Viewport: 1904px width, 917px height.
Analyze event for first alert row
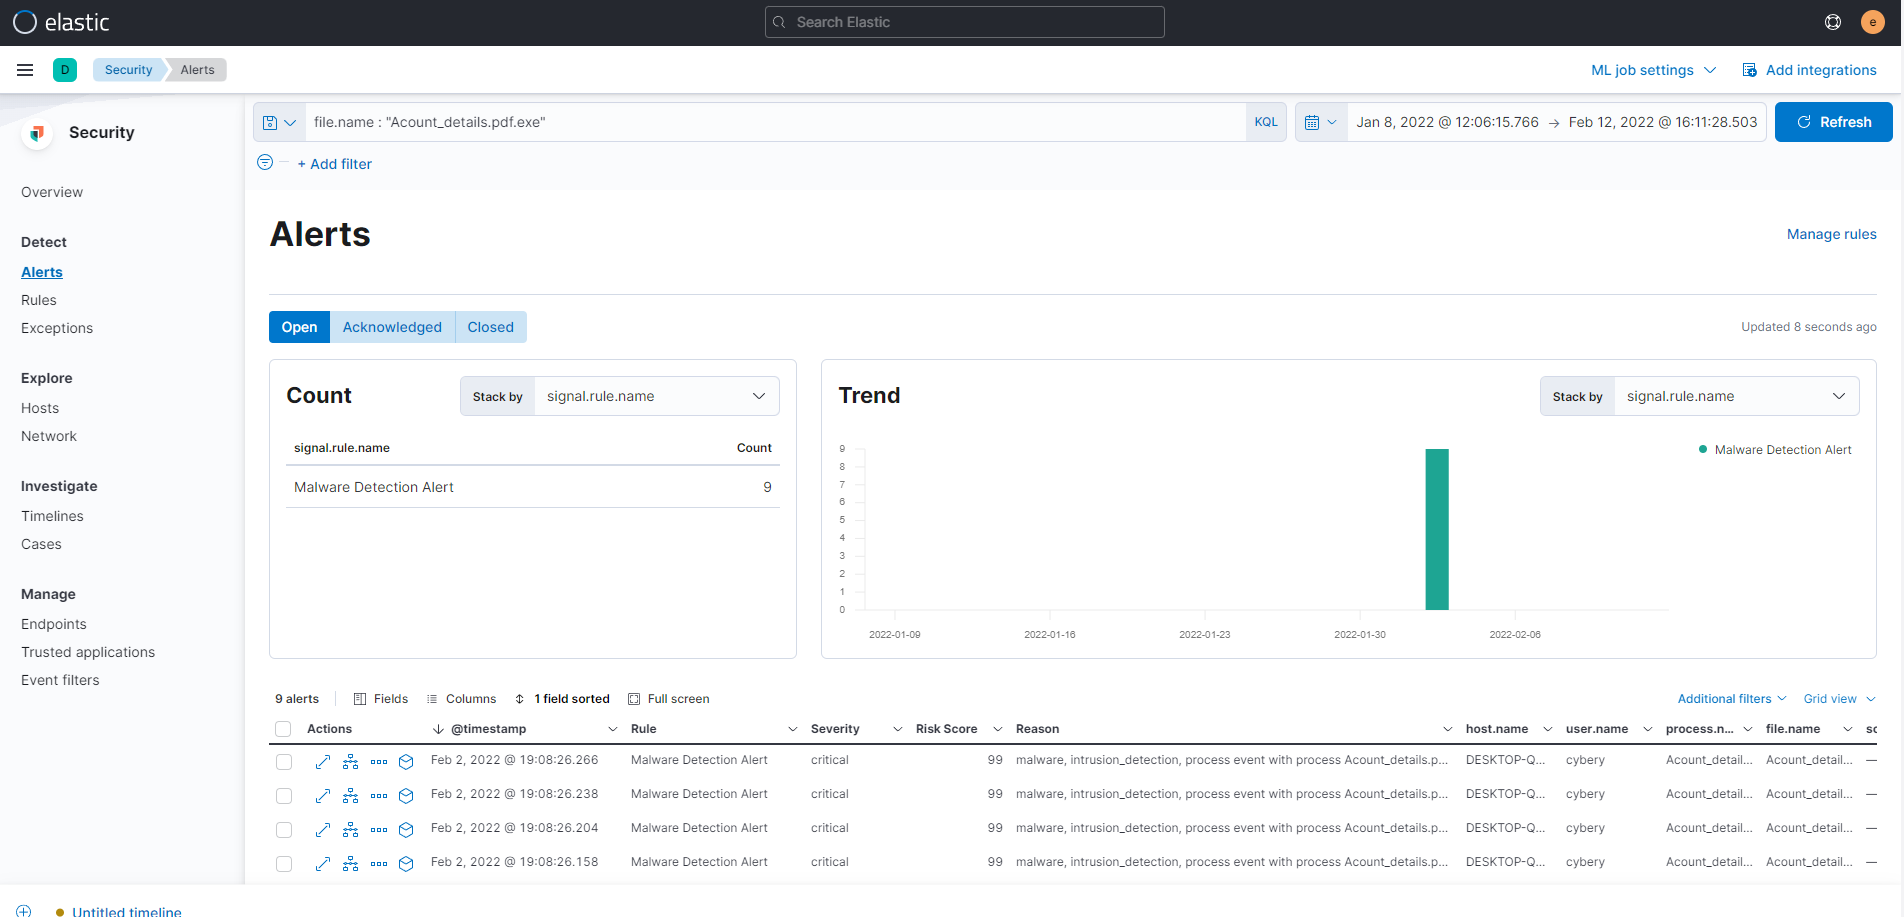[x=350, y=761]
